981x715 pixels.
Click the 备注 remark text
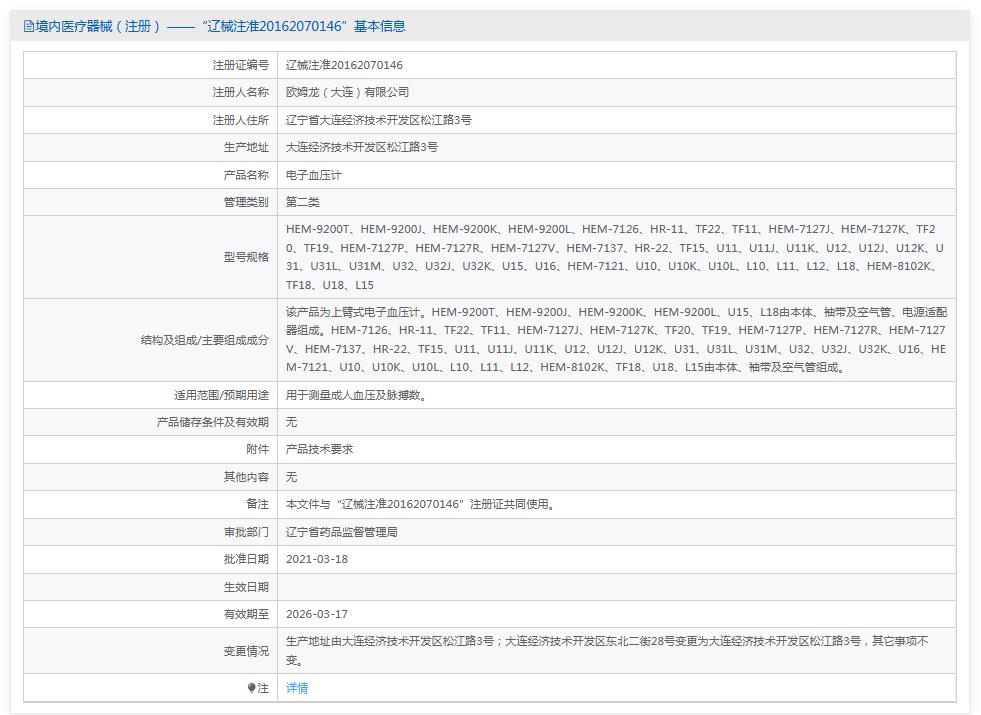click(x=420, y=504)
